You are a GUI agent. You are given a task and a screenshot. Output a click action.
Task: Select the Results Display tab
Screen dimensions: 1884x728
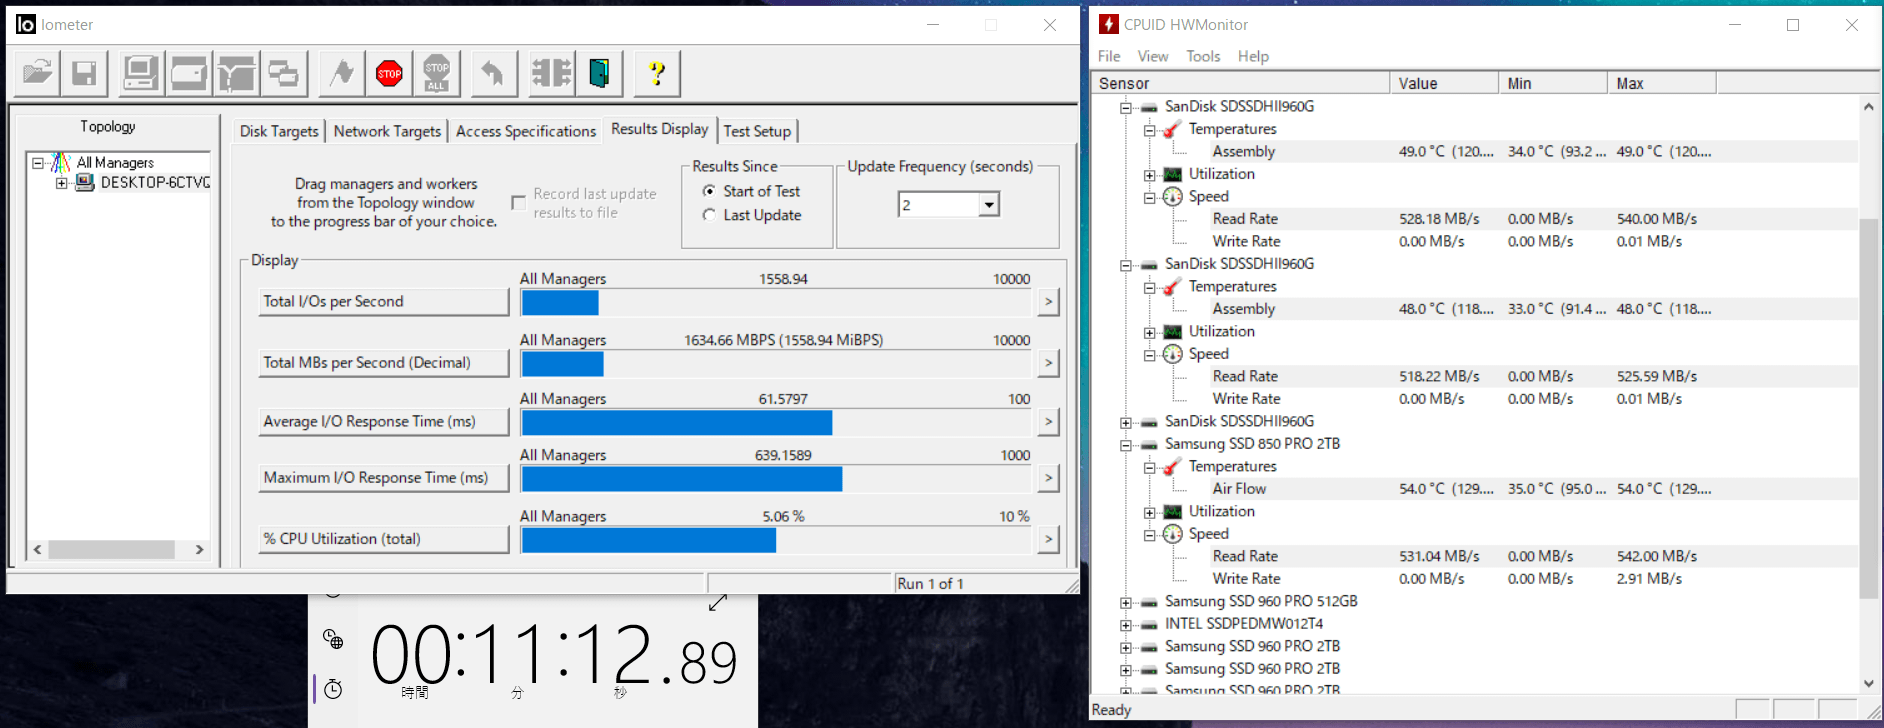pos(660,129)
